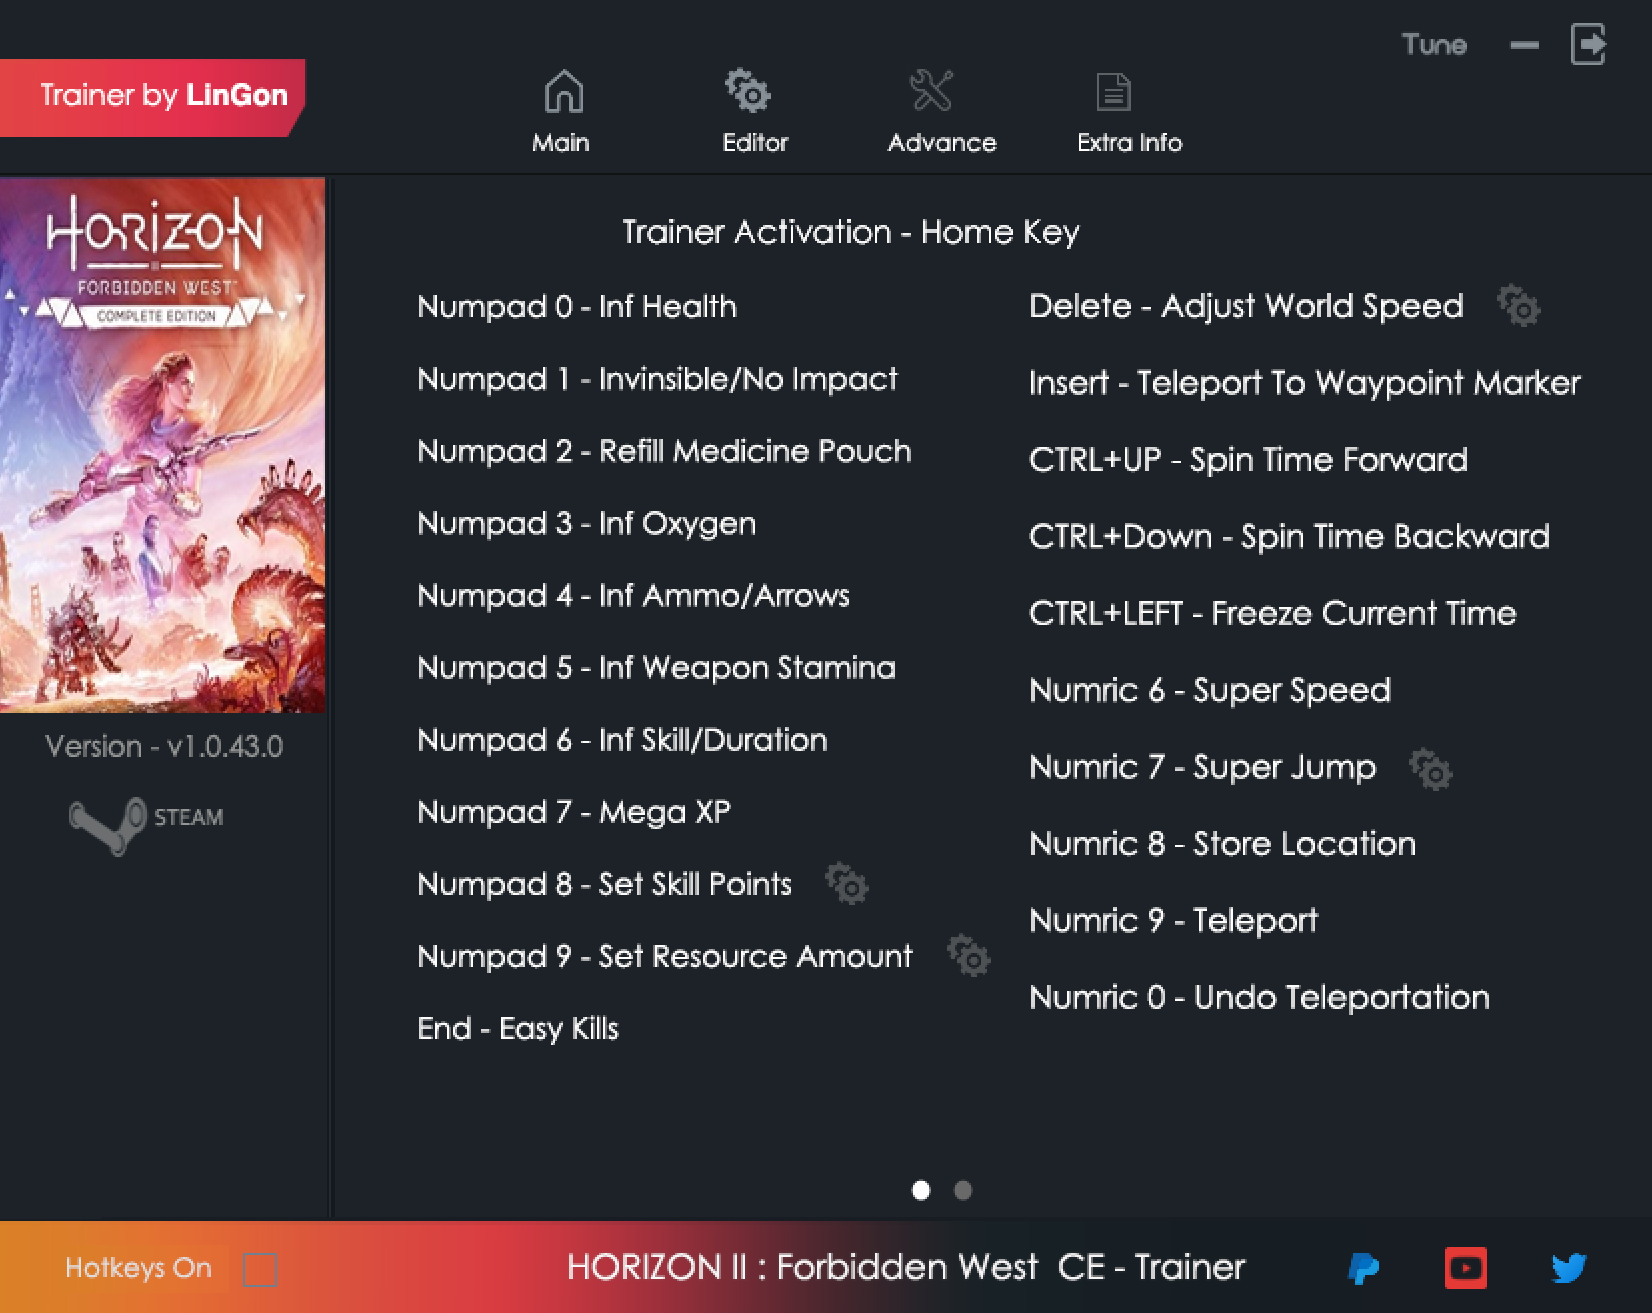The height and width of the screenshot is (1313, 1652).
Task: Activate Numpad 6 - Inf Skill/Duration
Action: (622, 740)
